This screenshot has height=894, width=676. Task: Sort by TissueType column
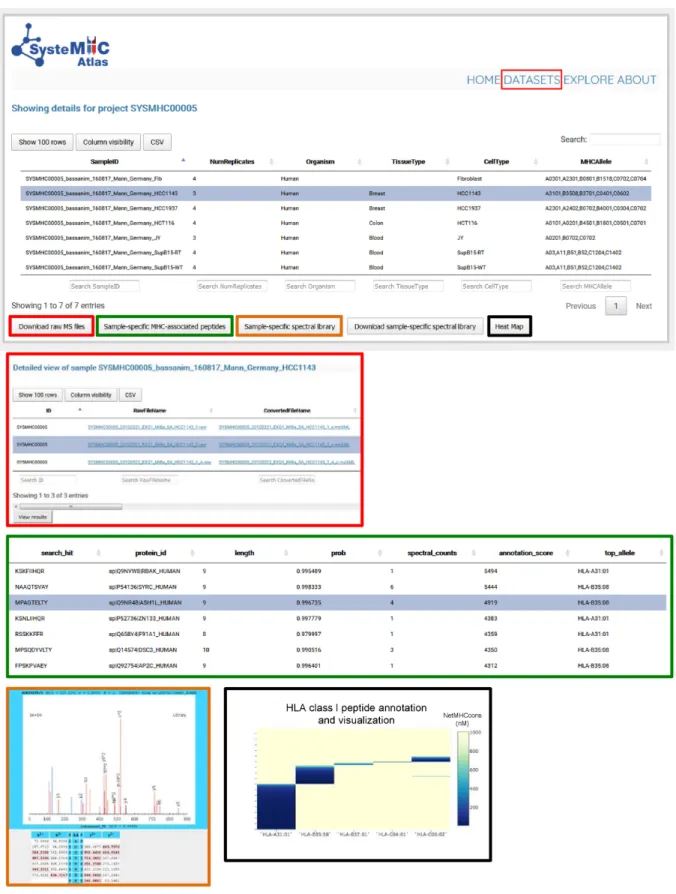pos(408,162)
